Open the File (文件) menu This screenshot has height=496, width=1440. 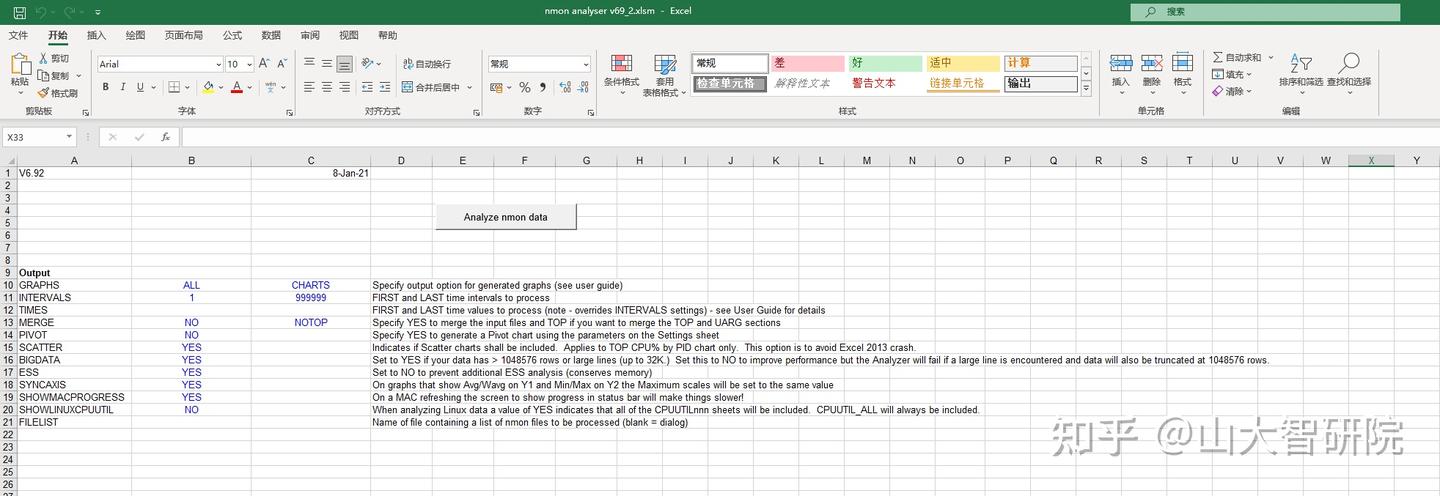(19, 35)
